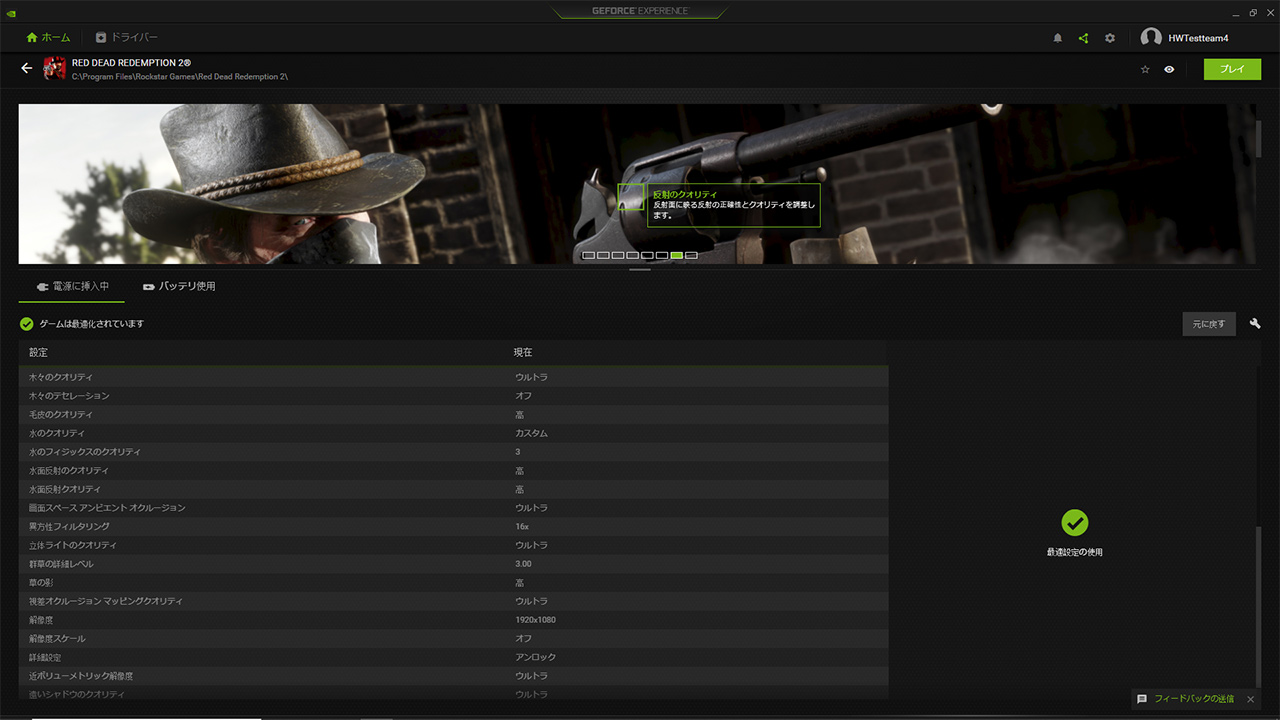Image resolution: width=1280 pixels, height=720 pixels.
Task: Click the カスタム value
Action: point(531,433)
